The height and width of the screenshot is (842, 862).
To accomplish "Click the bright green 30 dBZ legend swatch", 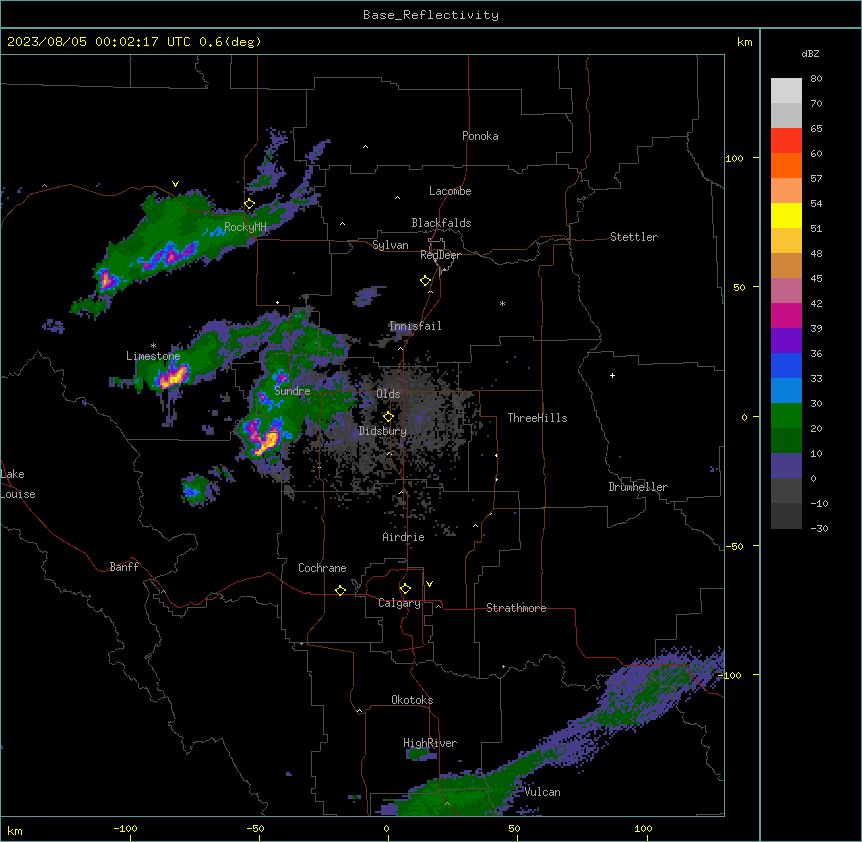I will (786, 415).
